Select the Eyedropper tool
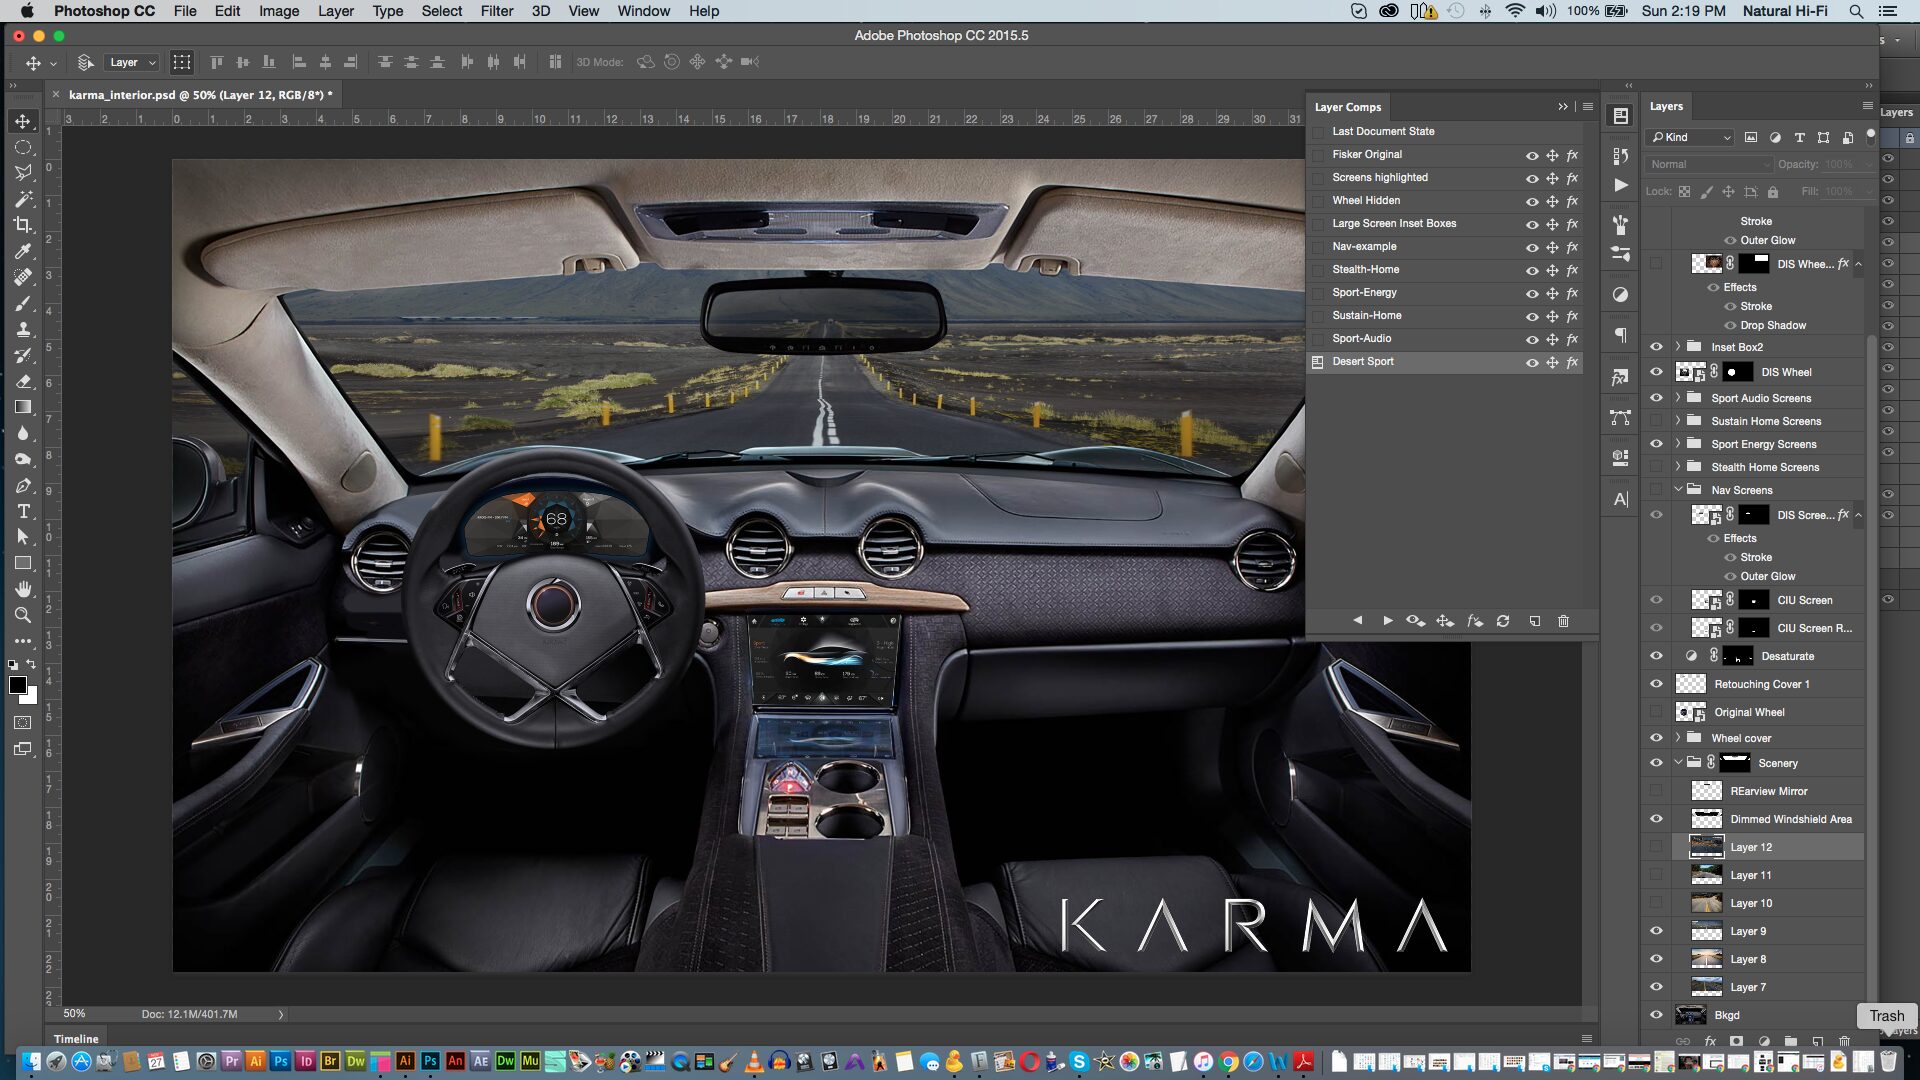This screenshot has width=1920, height=1080. pos(23,251)
